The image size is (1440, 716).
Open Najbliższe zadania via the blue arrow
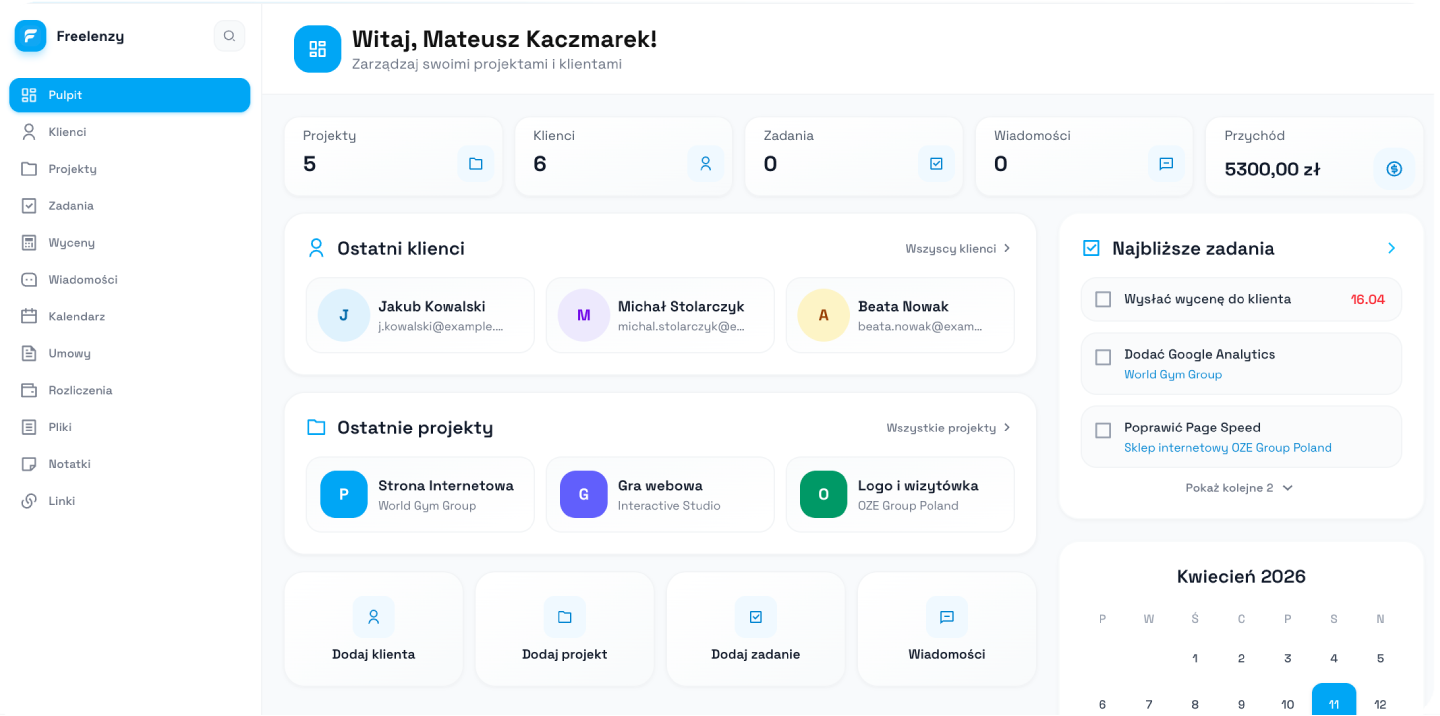(x=1391, y=248)
